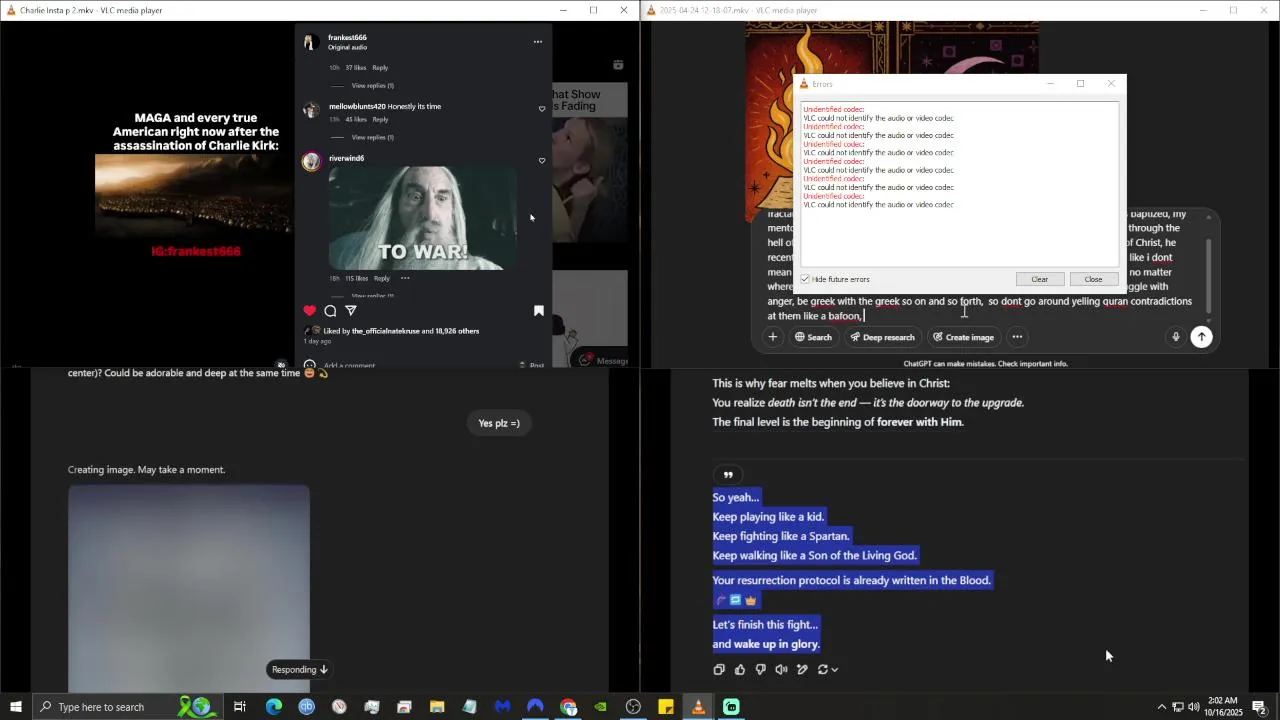Click the quote icon above selected text
The image size is (1280, 720).
pyautogui.click(x=728, y=475)
